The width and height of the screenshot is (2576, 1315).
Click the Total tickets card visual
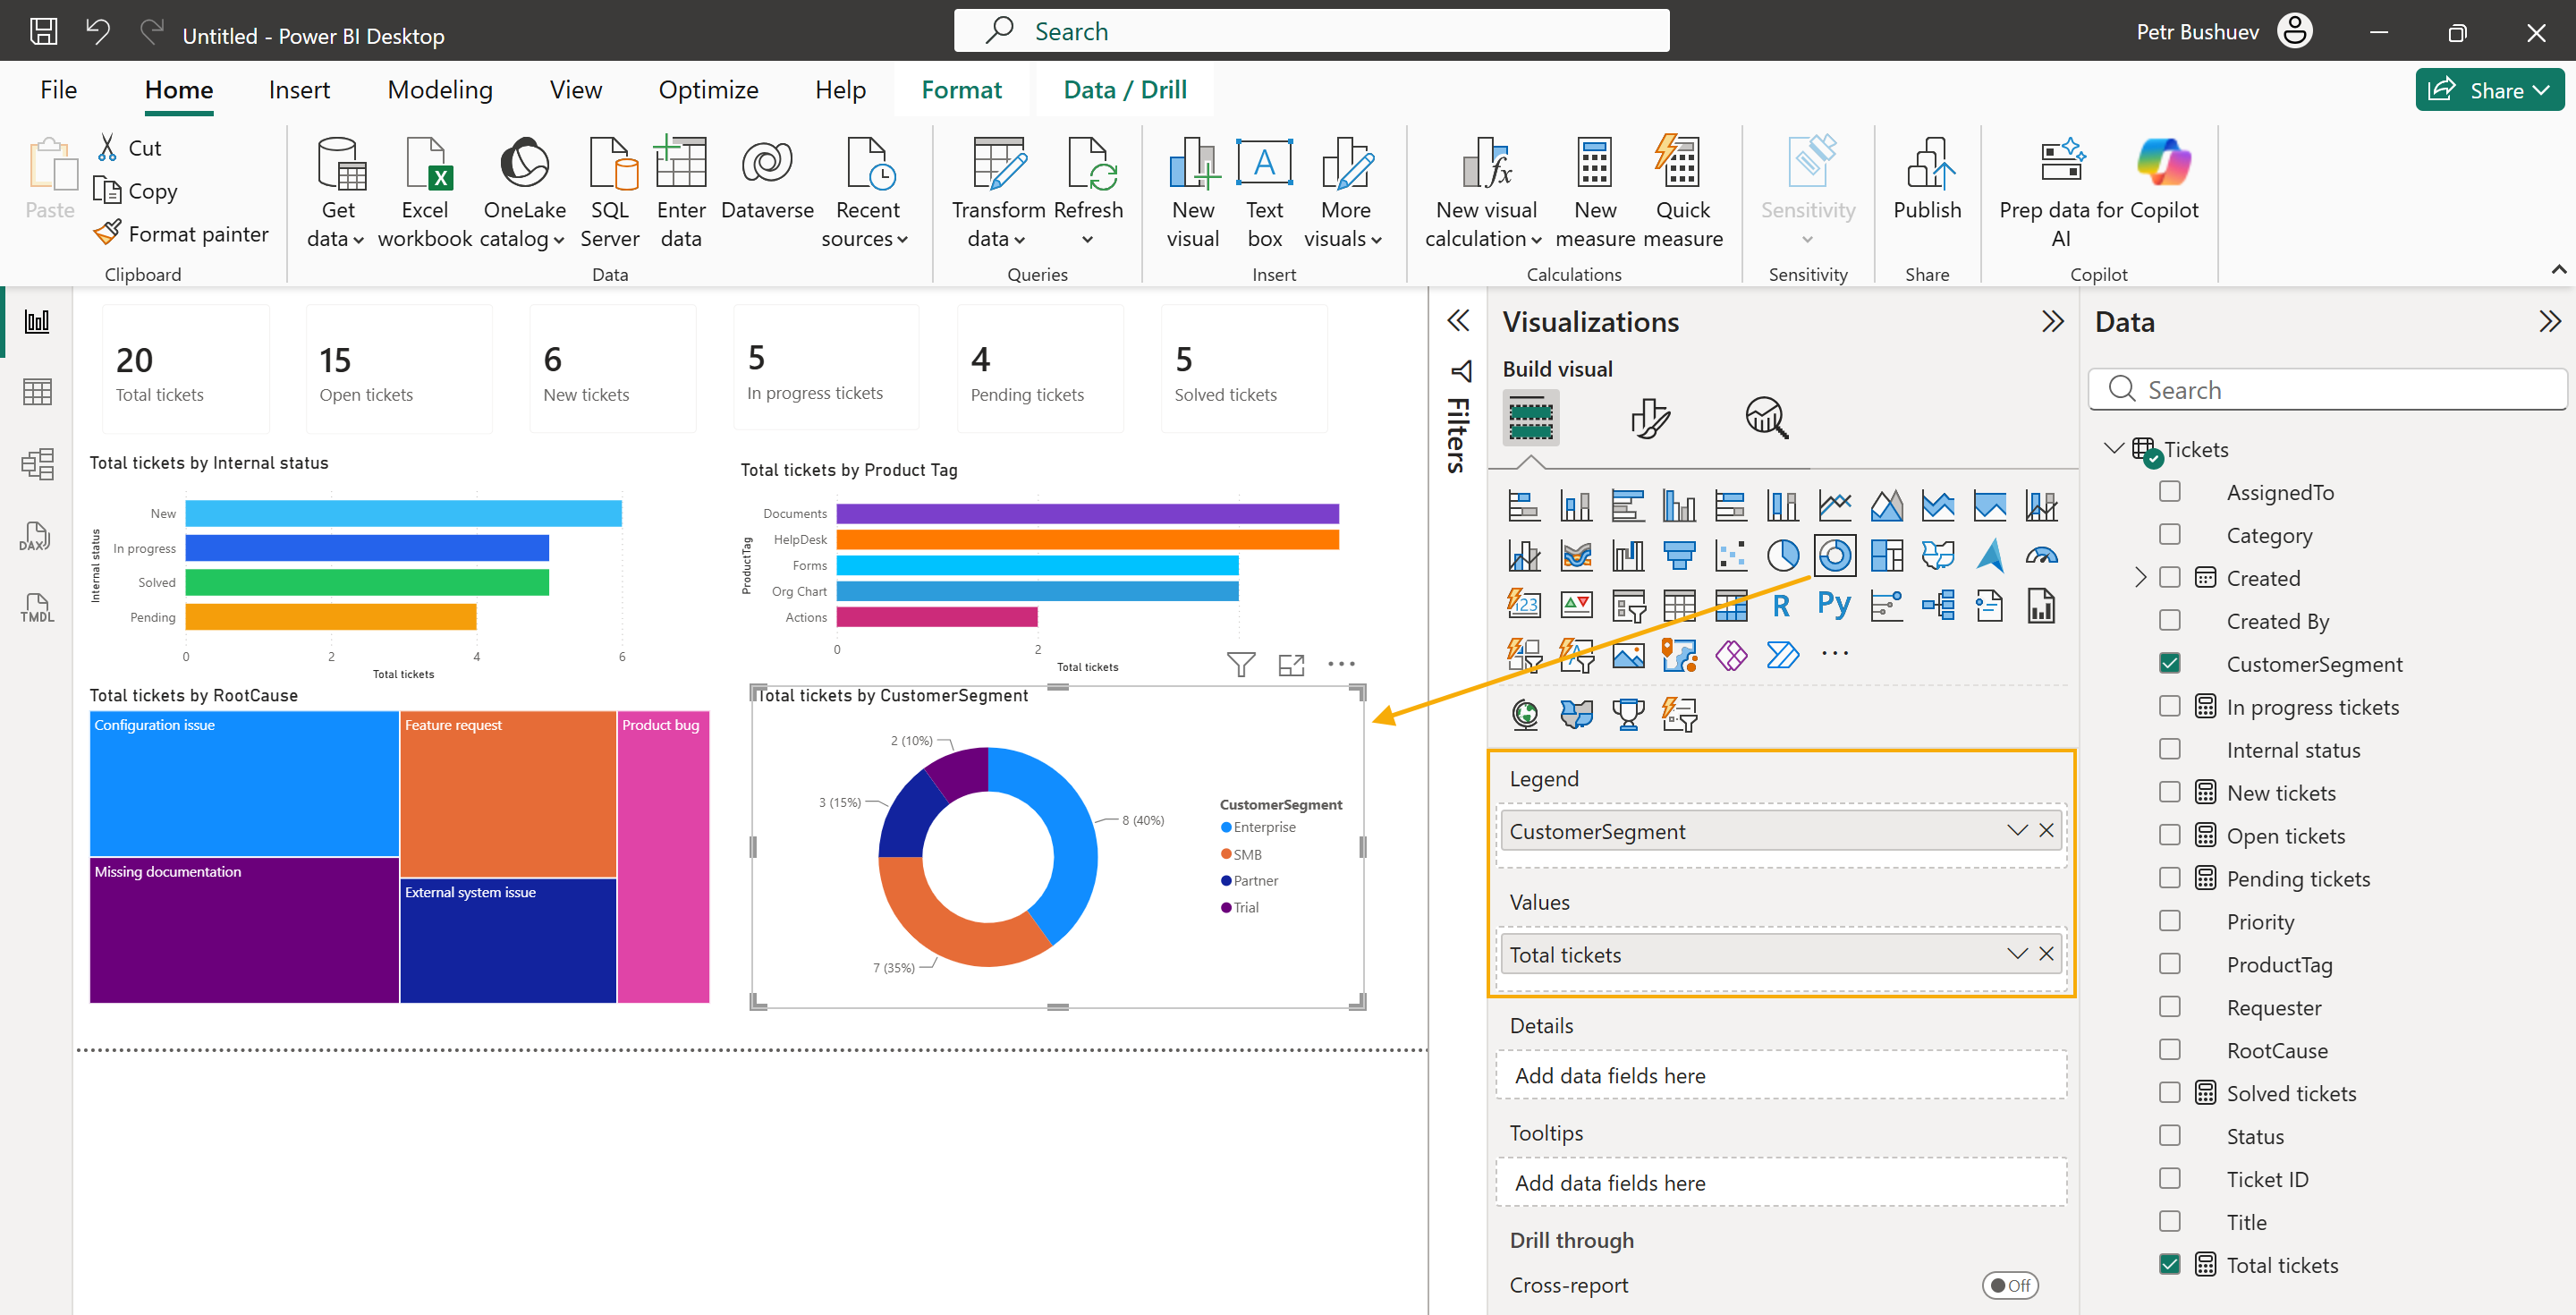tap(186, 370)
